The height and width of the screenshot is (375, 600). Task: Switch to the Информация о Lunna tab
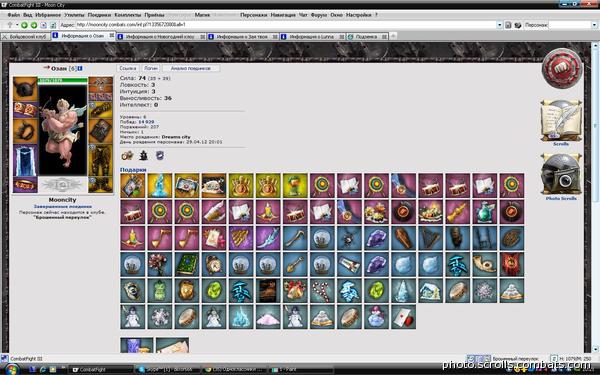click(x=312, y=37)
